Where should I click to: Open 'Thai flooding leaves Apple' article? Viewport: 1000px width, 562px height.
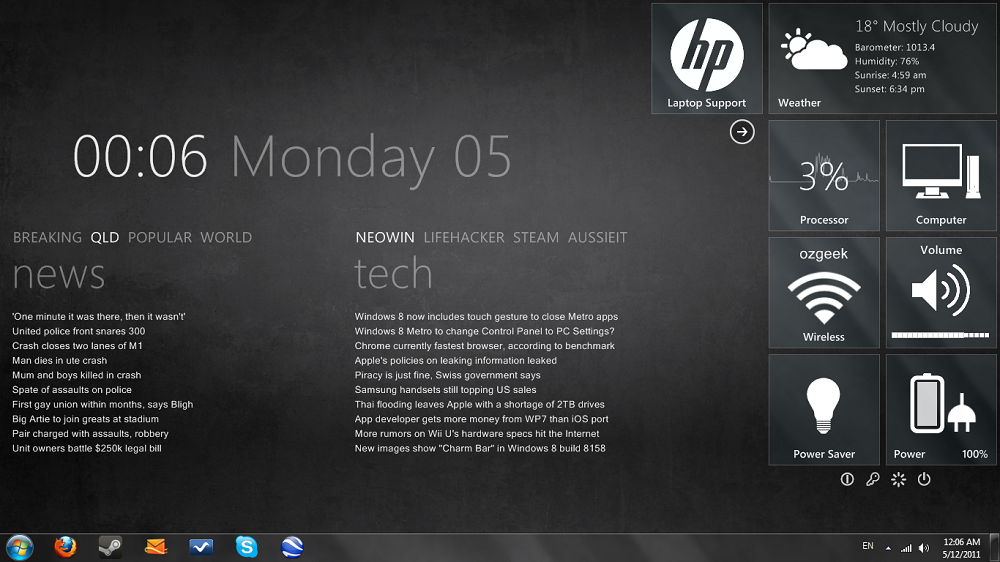[480, 404]
